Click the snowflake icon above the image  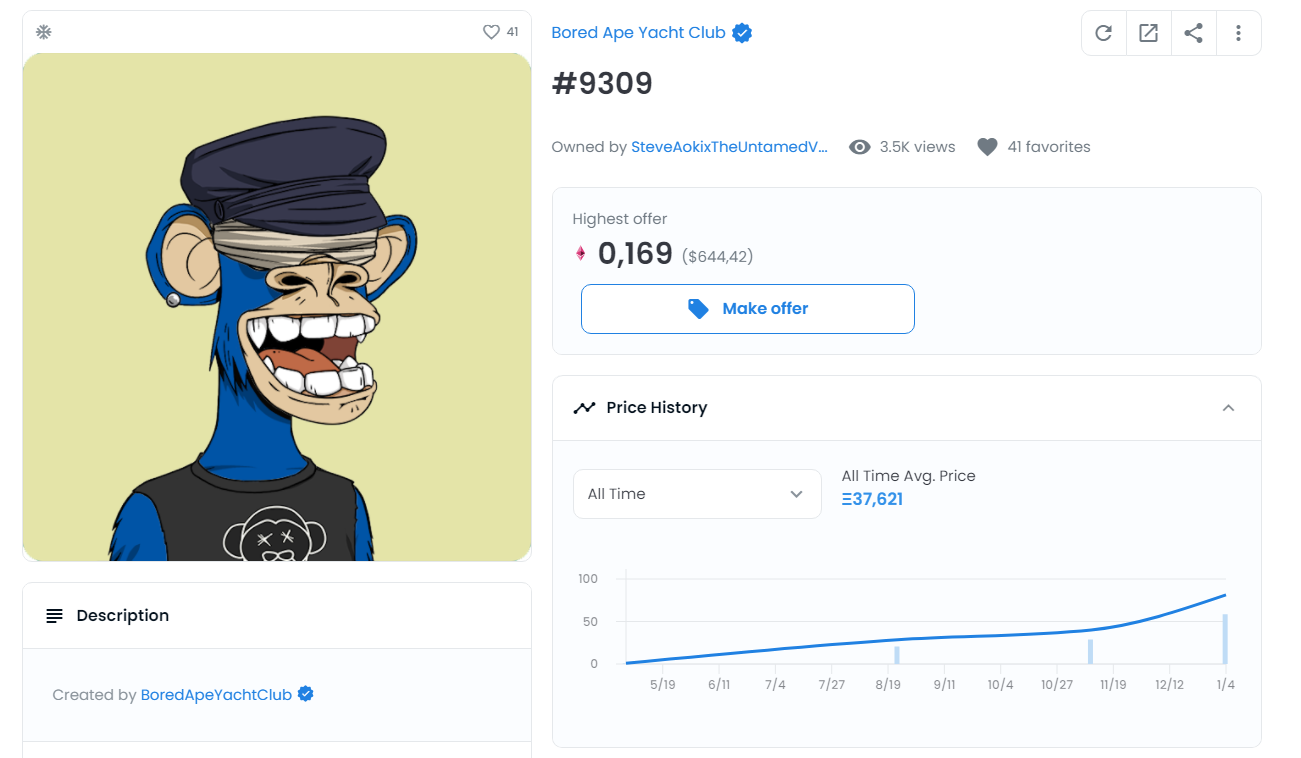point(44,32)
